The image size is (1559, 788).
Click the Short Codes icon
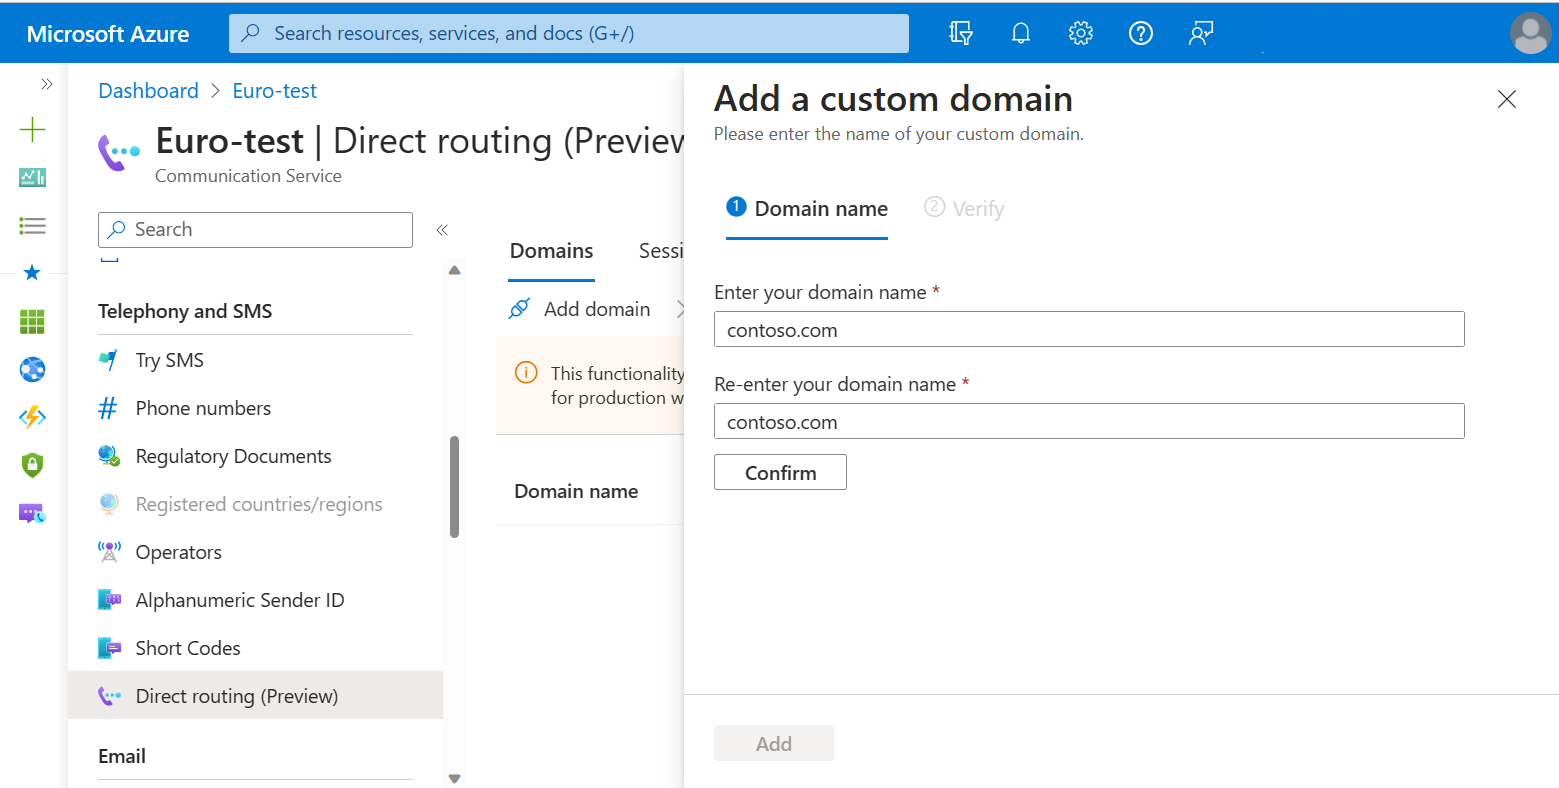[x=109, y=648]
